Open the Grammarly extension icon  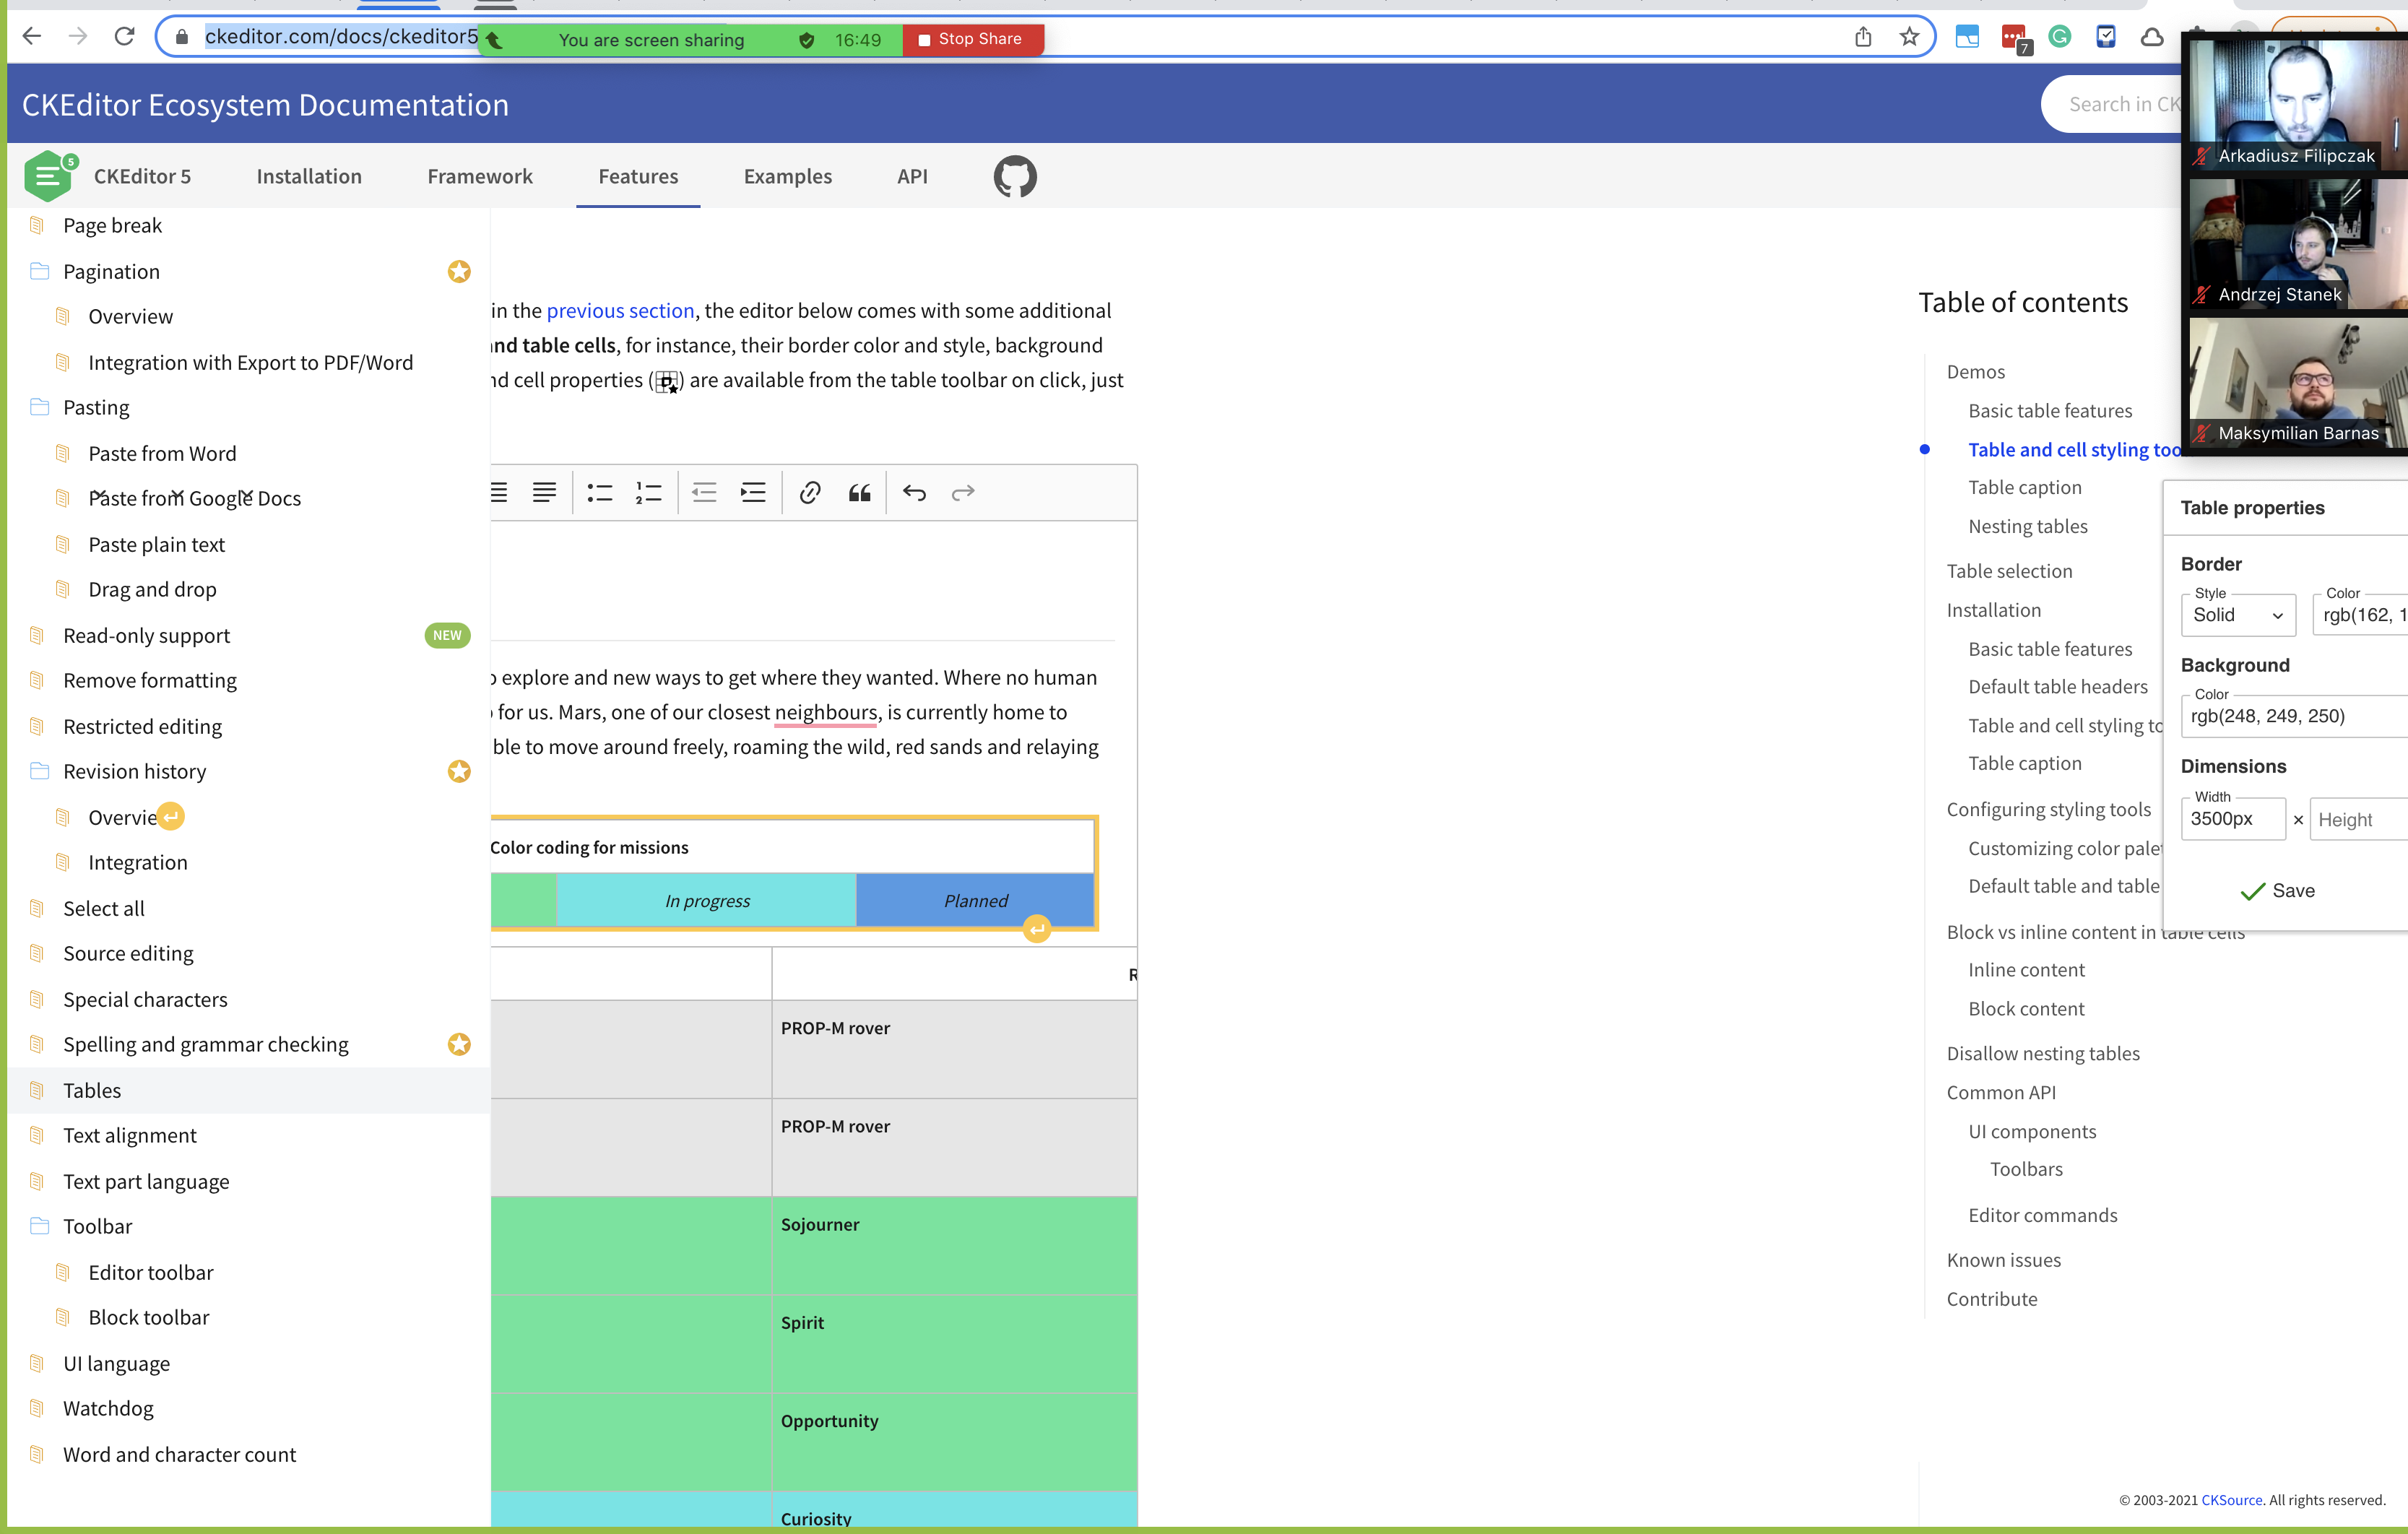pos(2060,37)
